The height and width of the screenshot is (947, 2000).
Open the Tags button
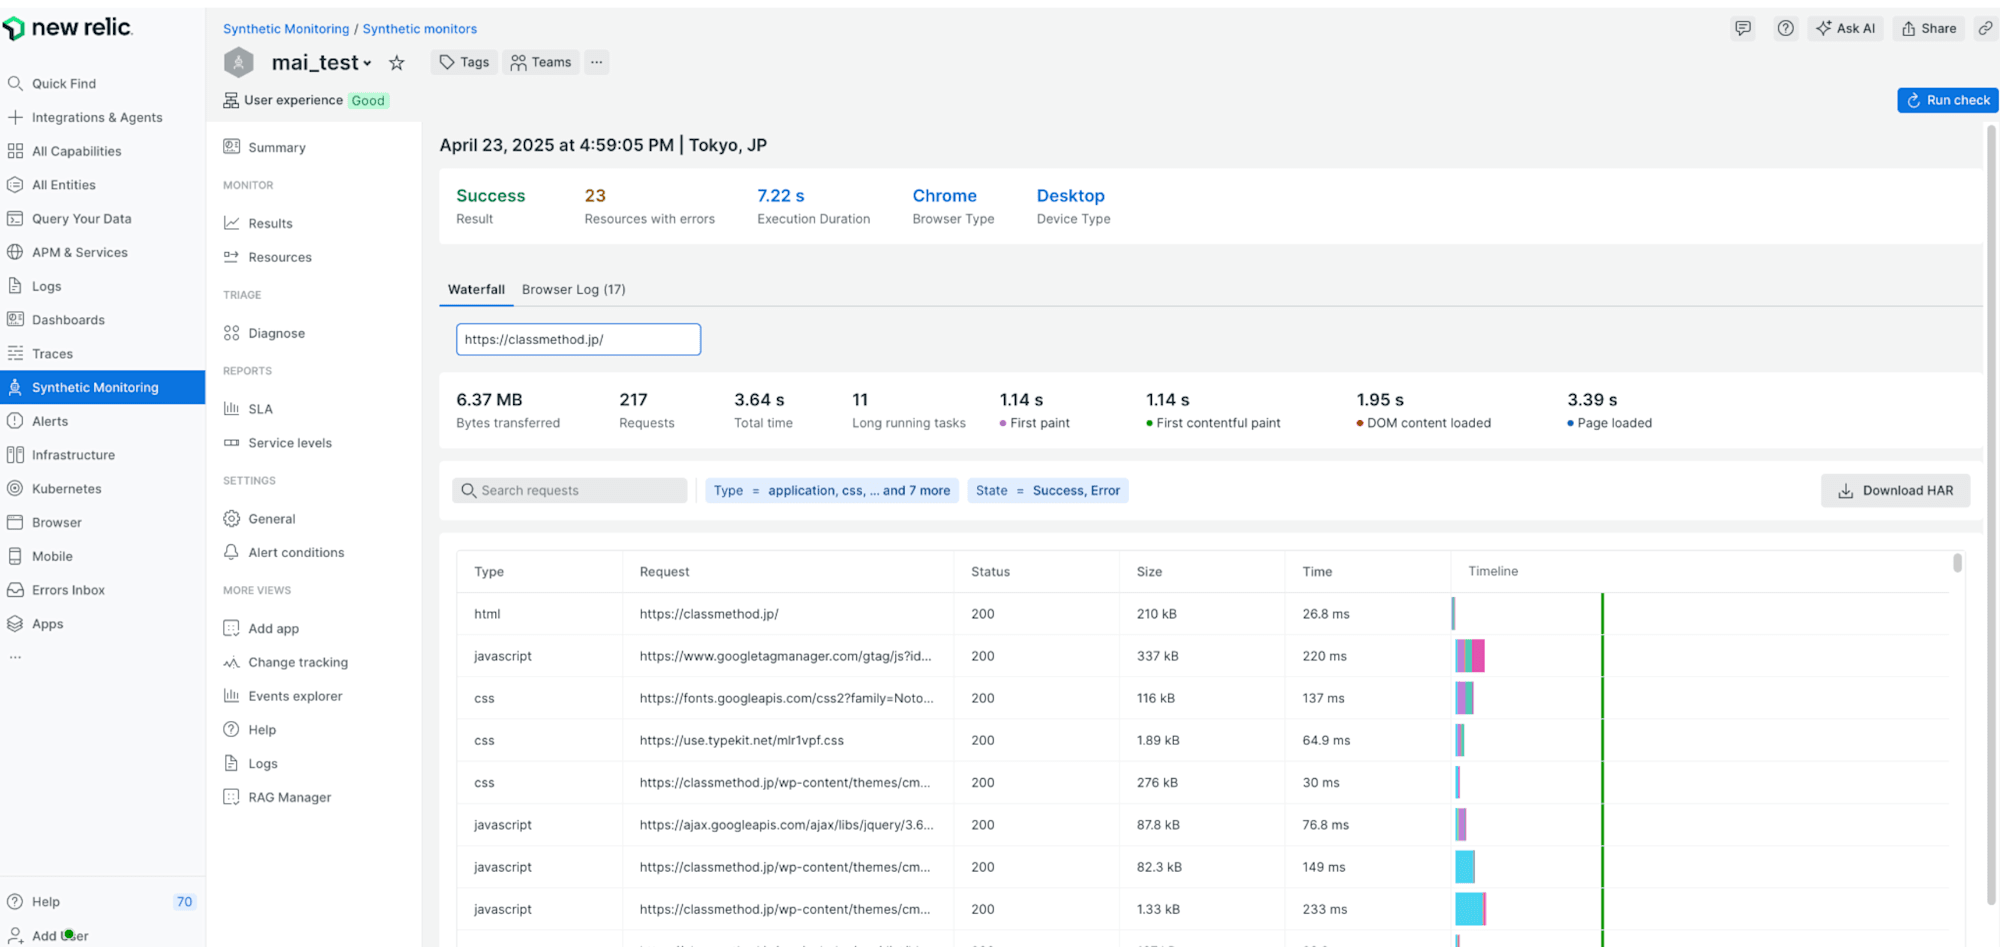coord(464,62)
